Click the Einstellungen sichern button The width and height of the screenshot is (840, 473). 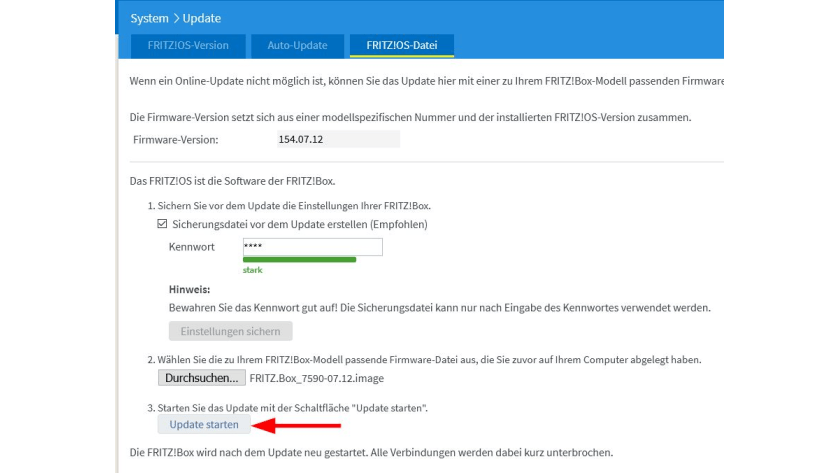point(230,331)
